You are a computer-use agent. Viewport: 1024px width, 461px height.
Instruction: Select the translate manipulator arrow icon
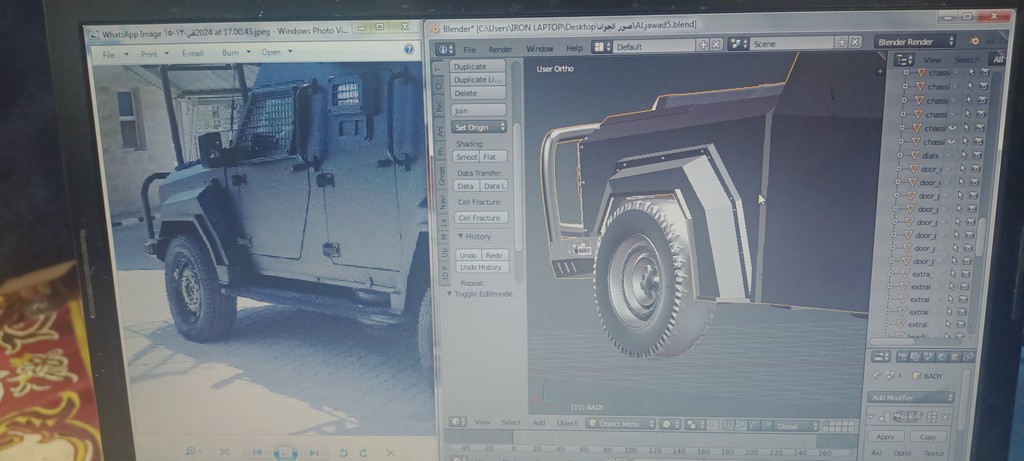point(741,426)
